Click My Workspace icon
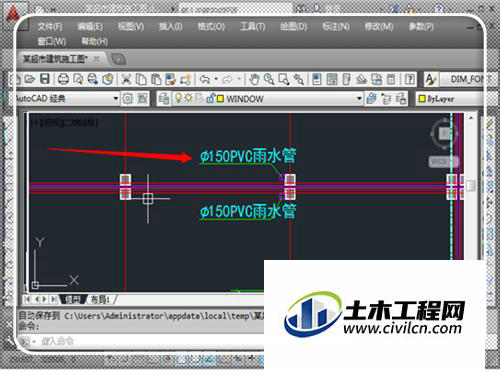The image size is (500, 370). coord(142,99)
